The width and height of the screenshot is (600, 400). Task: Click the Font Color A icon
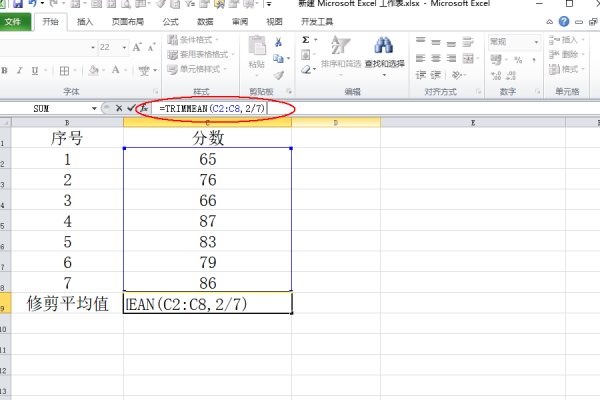click(x=115, y=70)
